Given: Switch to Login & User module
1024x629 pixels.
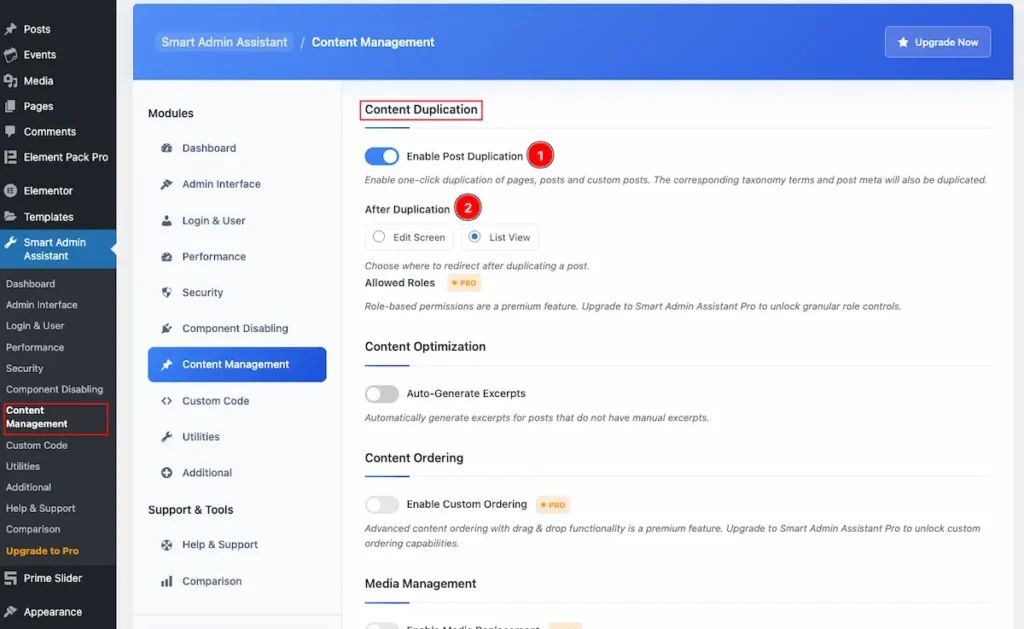Looking at the screenshot, I should click(x=237, y=221).
